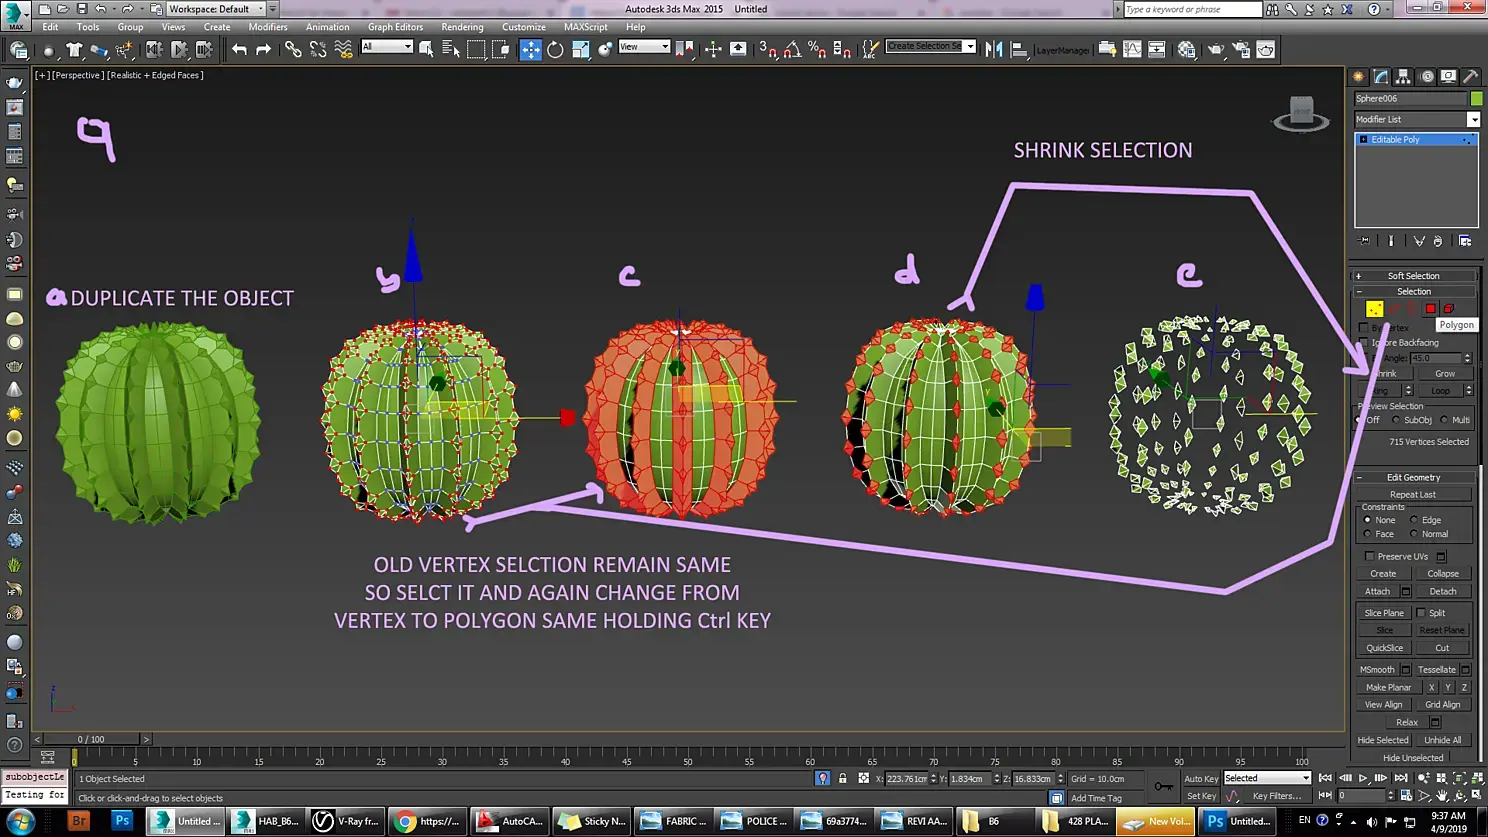Click the Mirror tool icon

[x=994, y=49]
